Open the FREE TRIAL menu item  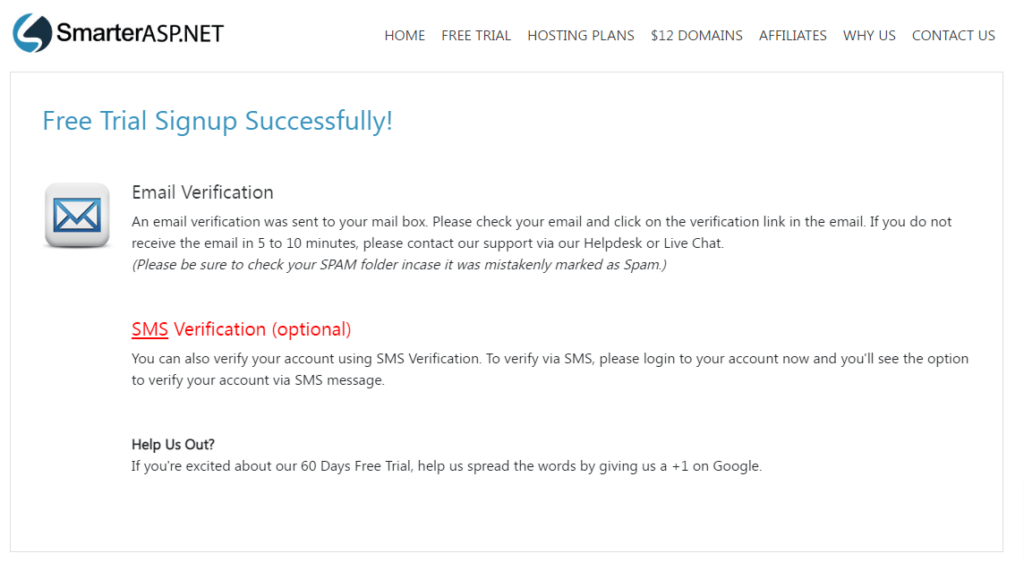click(x=476, y=35)
